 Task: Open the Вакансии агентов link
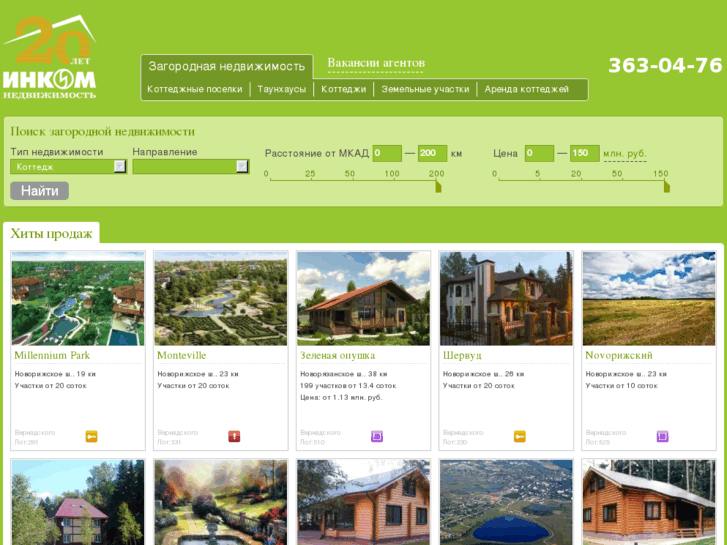[x=376, y=63]
